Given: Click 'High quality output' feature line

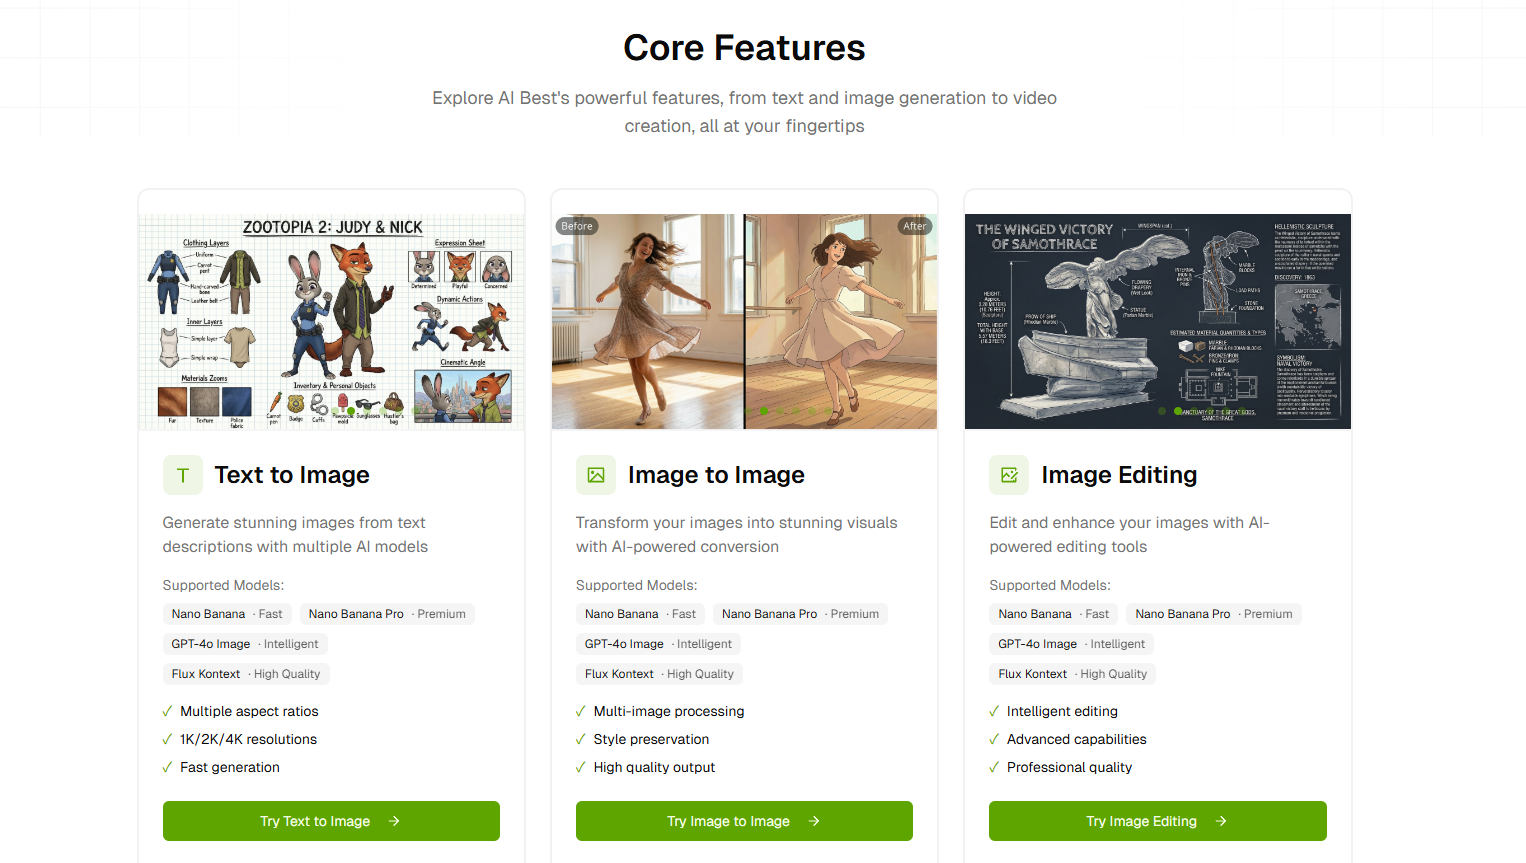Looking at the screenshot, I should click(x=654, y=767).
